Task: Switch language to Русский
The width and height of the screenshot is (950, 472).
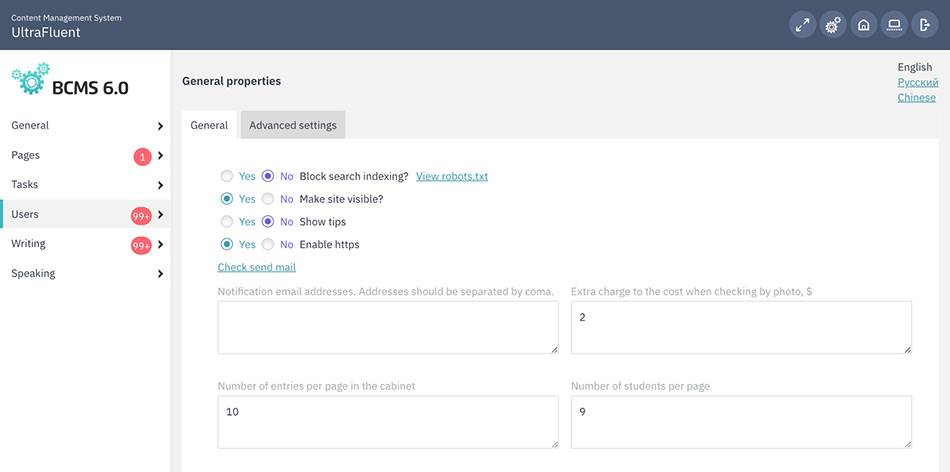Action: point(918,82)
